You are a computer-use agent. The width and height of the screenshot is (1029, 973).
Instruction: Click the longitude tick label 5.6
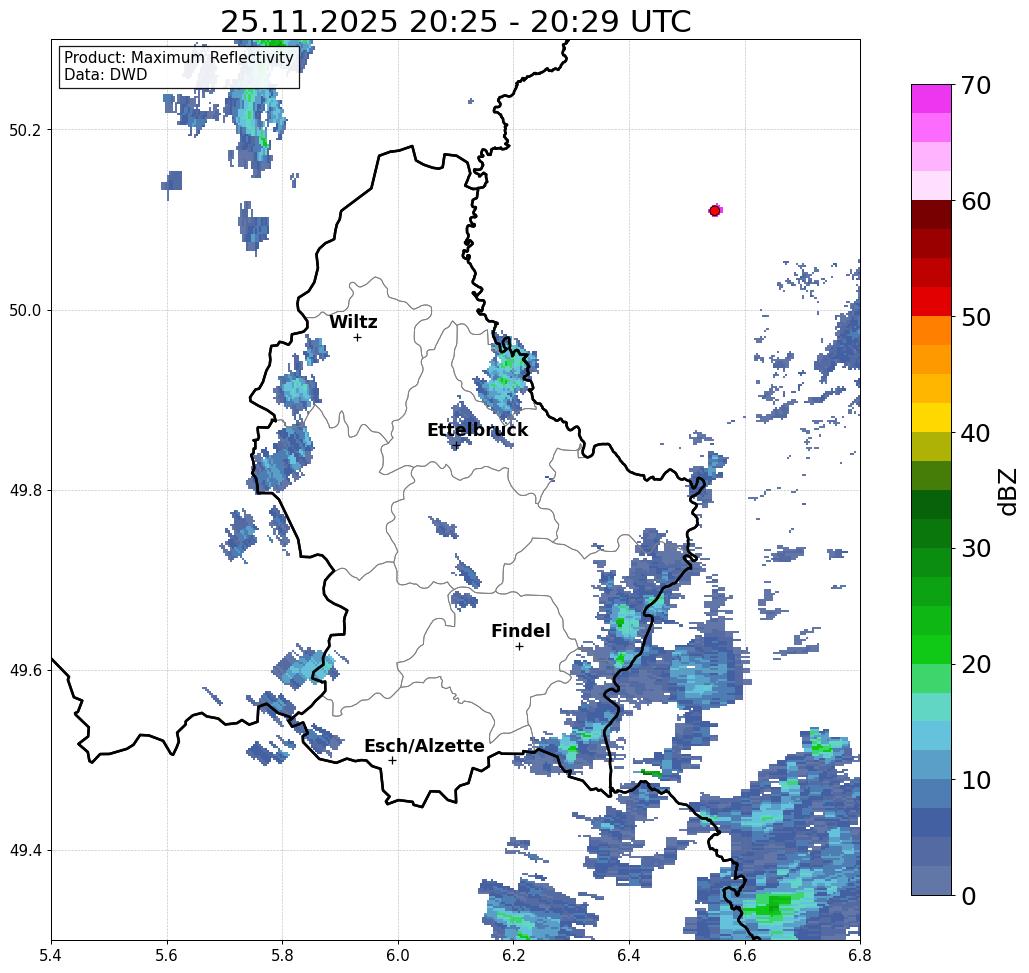point(167,955)
